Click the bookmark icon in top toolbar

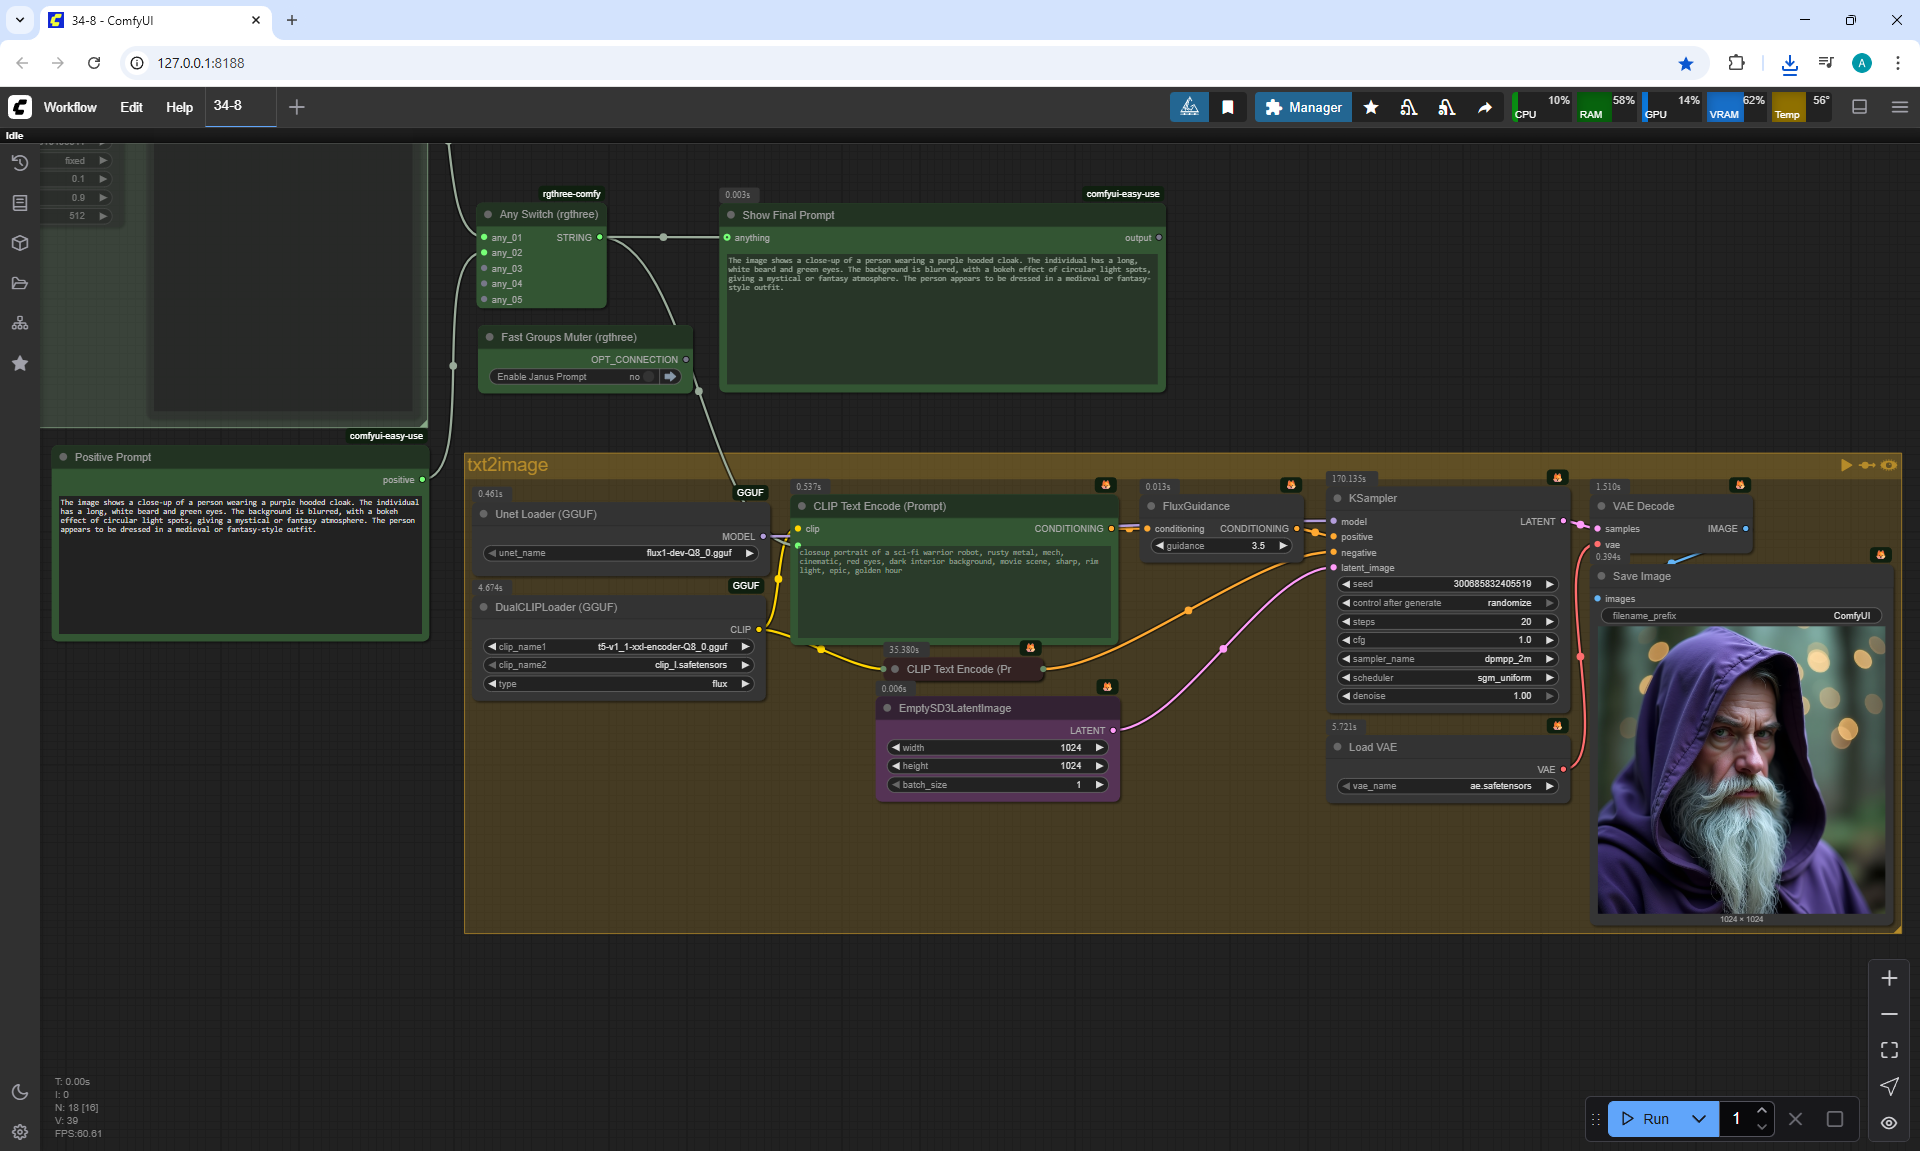(x=1228, y=107)
